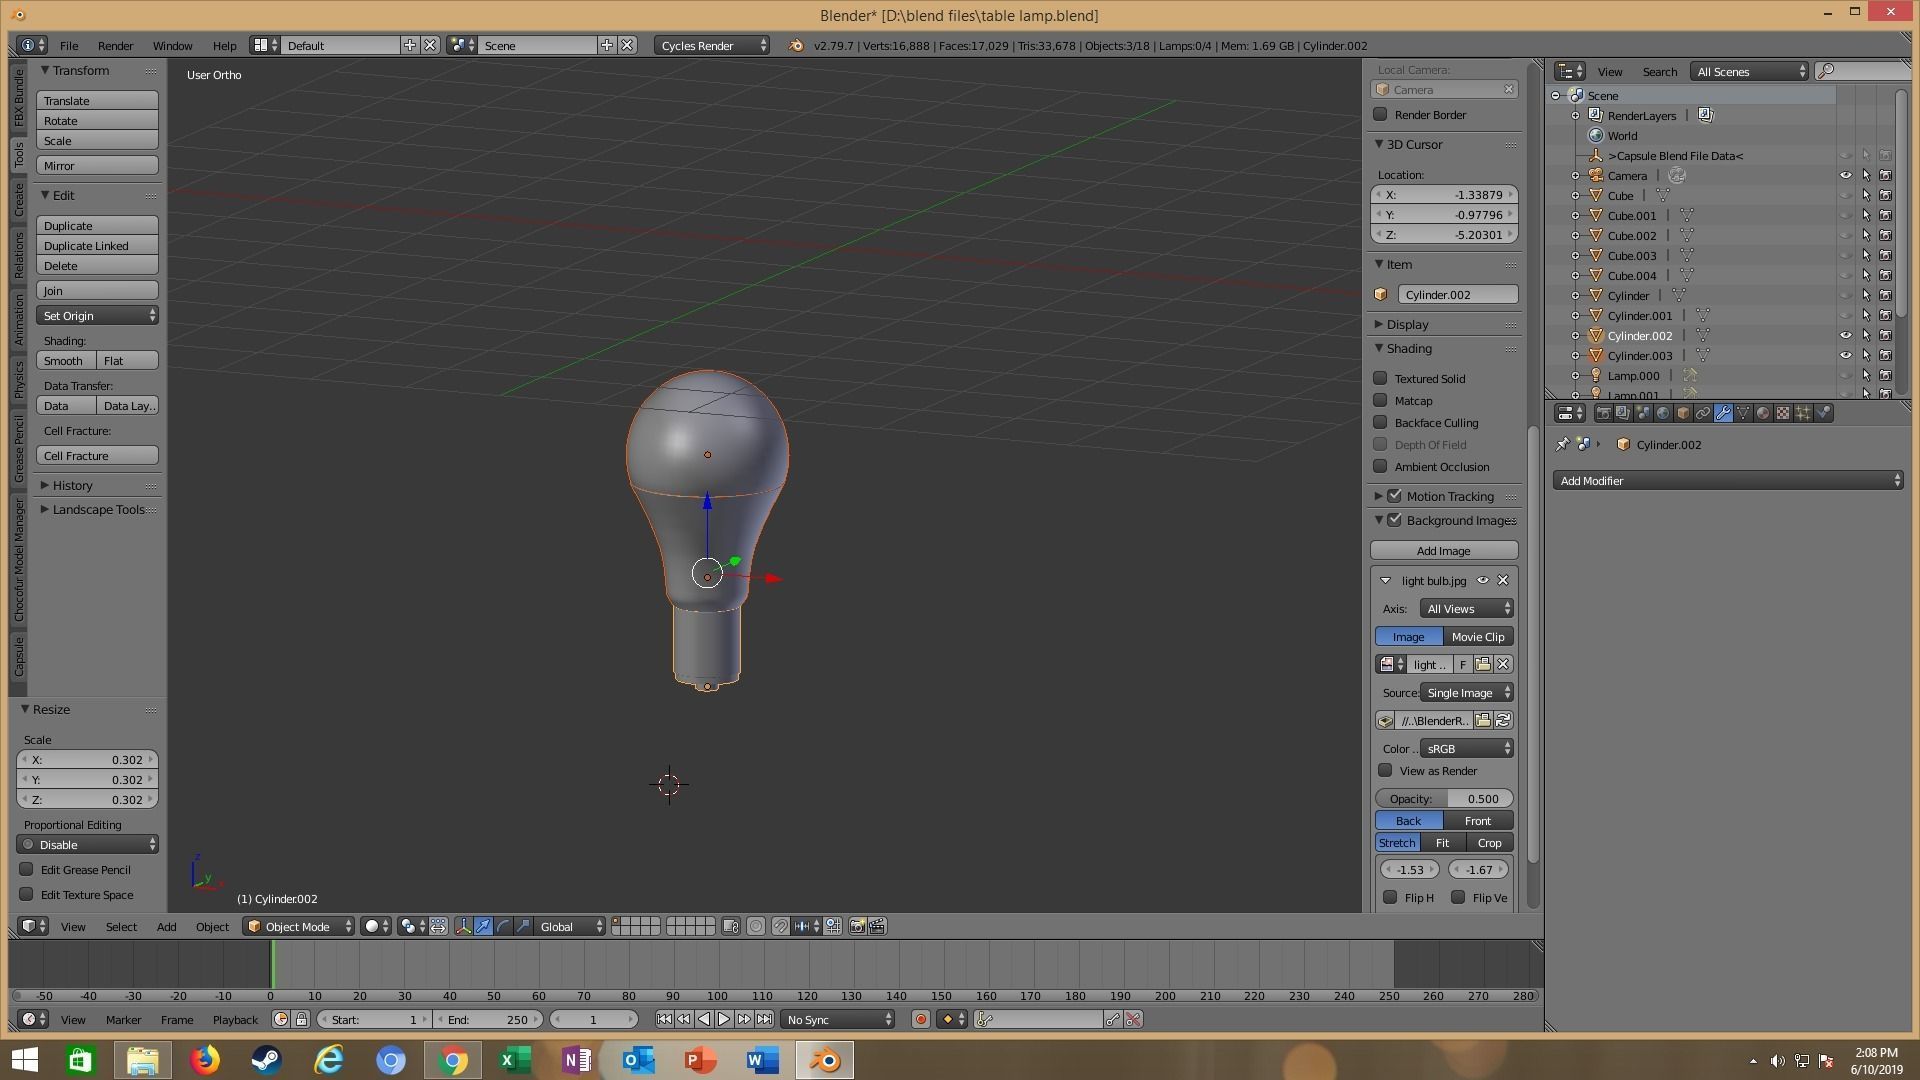Toggle render camera icon for Cylinder.001

click(x=1885, y=316)
